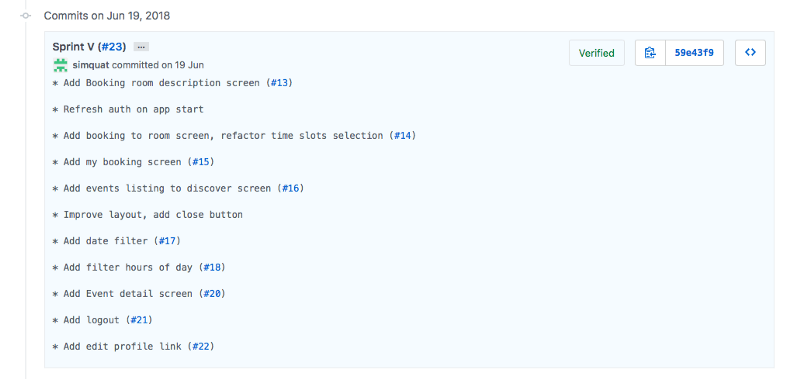Open issue #15 link

(201, 162)
